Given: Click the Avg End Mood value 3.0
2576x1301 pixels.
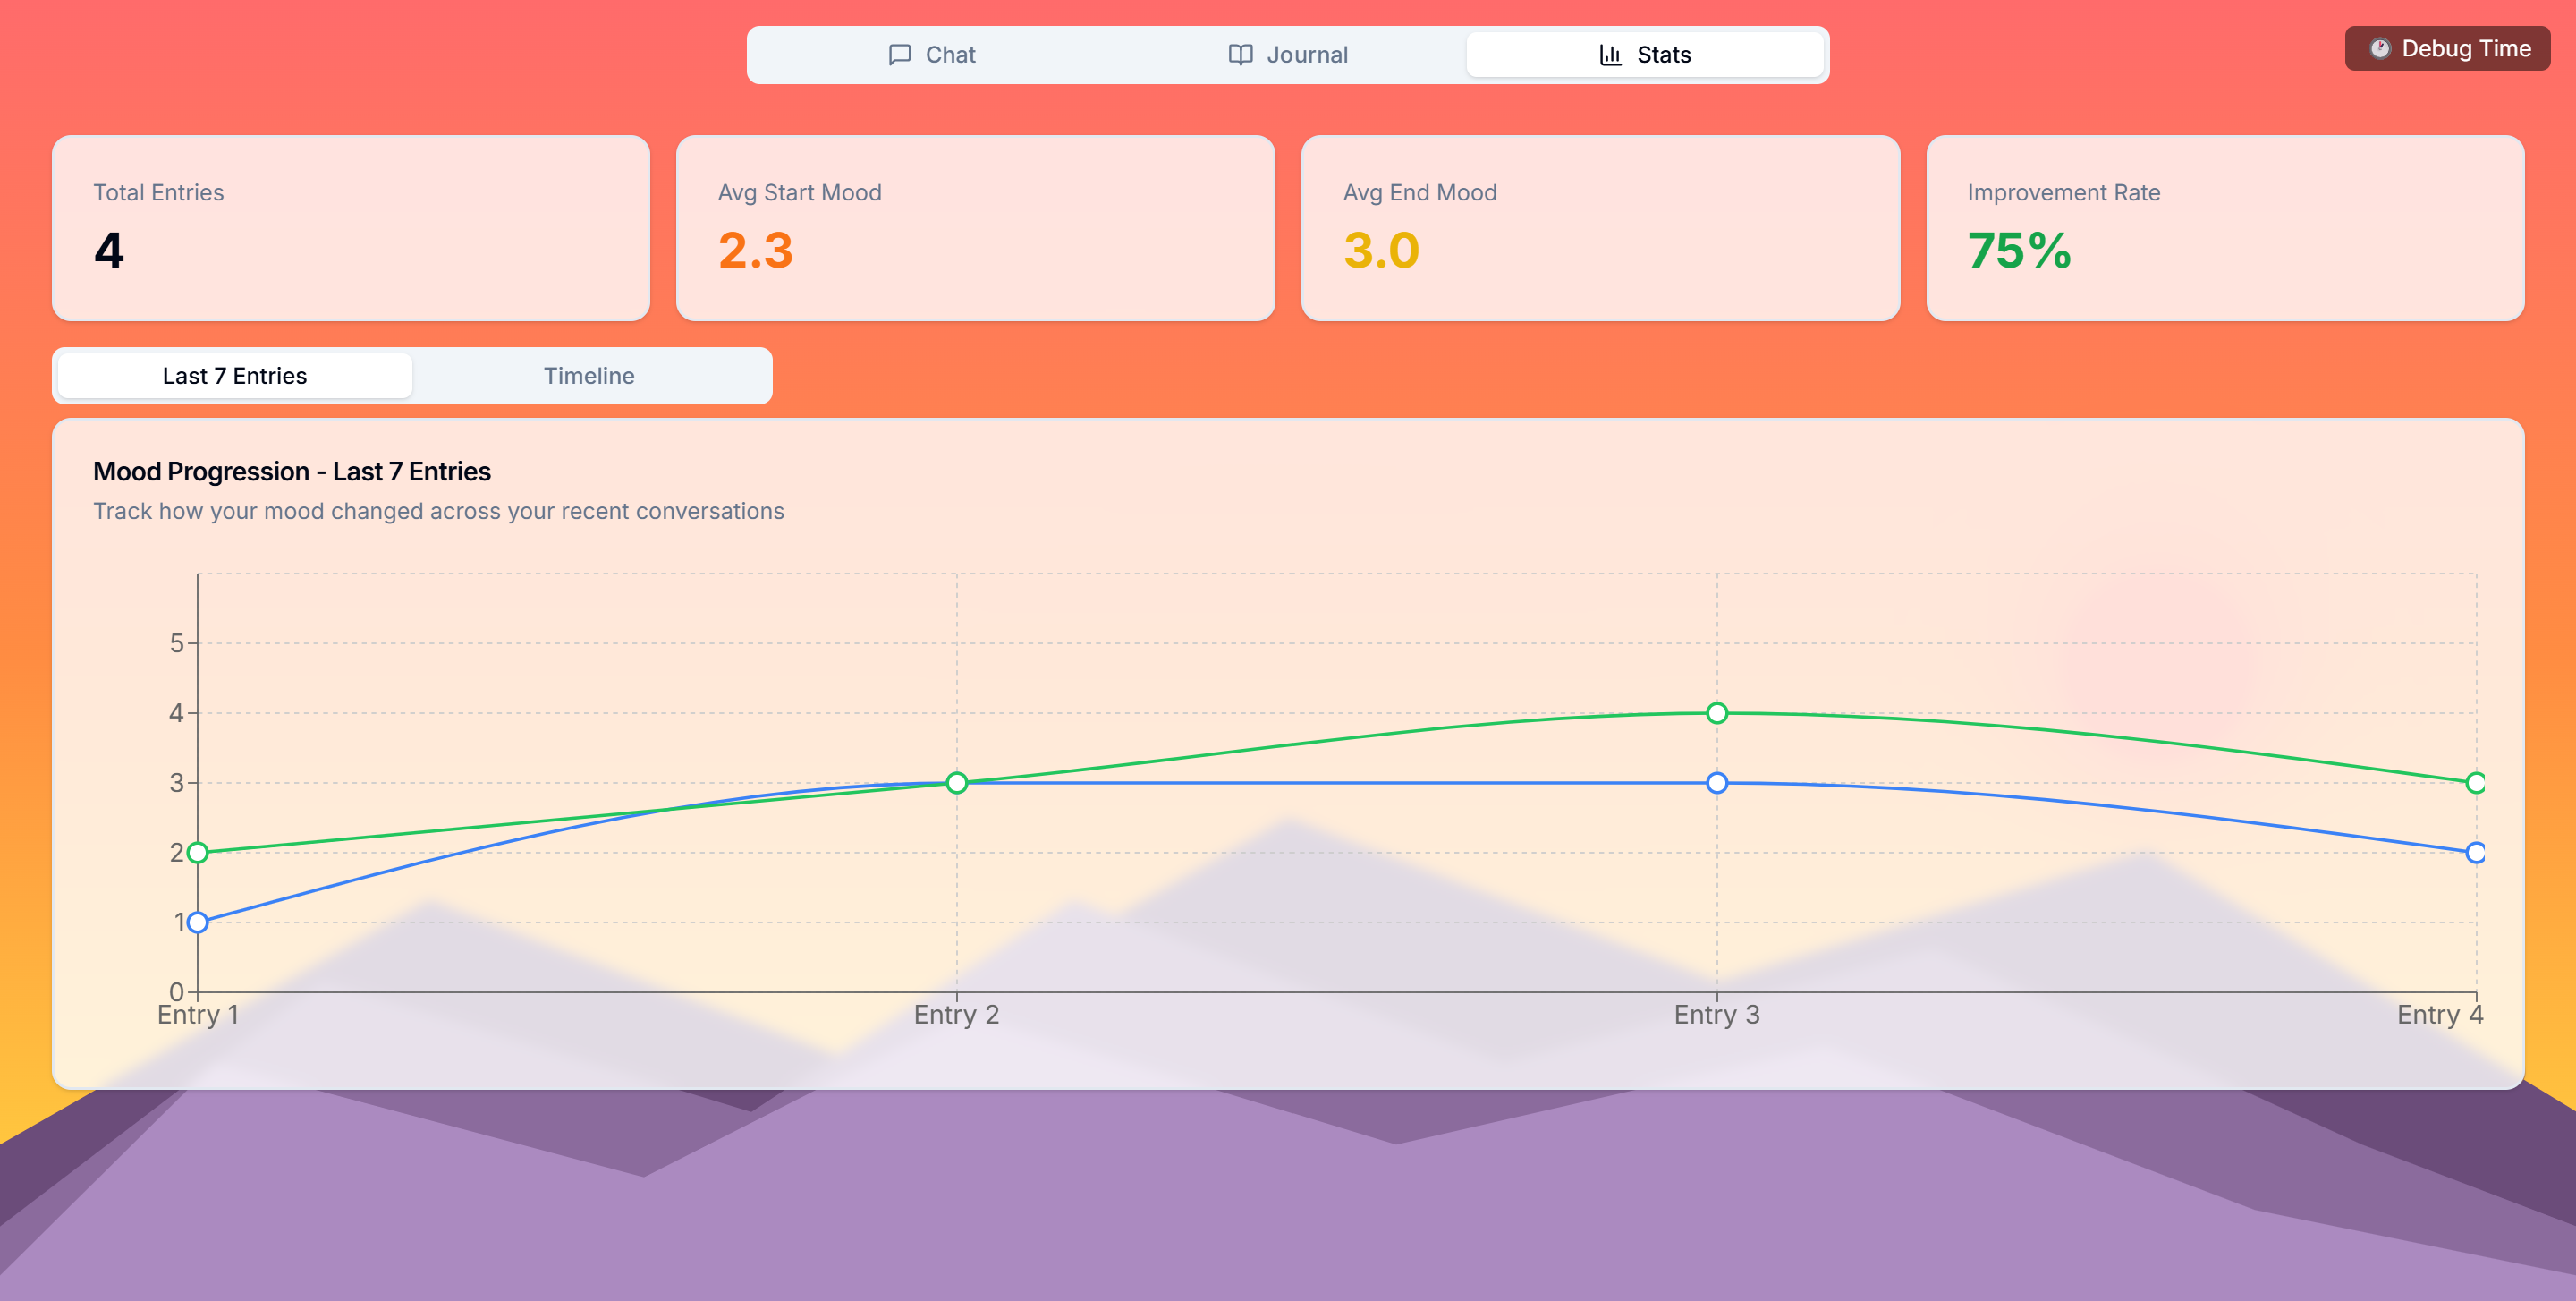Looking at the screenshot, I should 1381,250.
